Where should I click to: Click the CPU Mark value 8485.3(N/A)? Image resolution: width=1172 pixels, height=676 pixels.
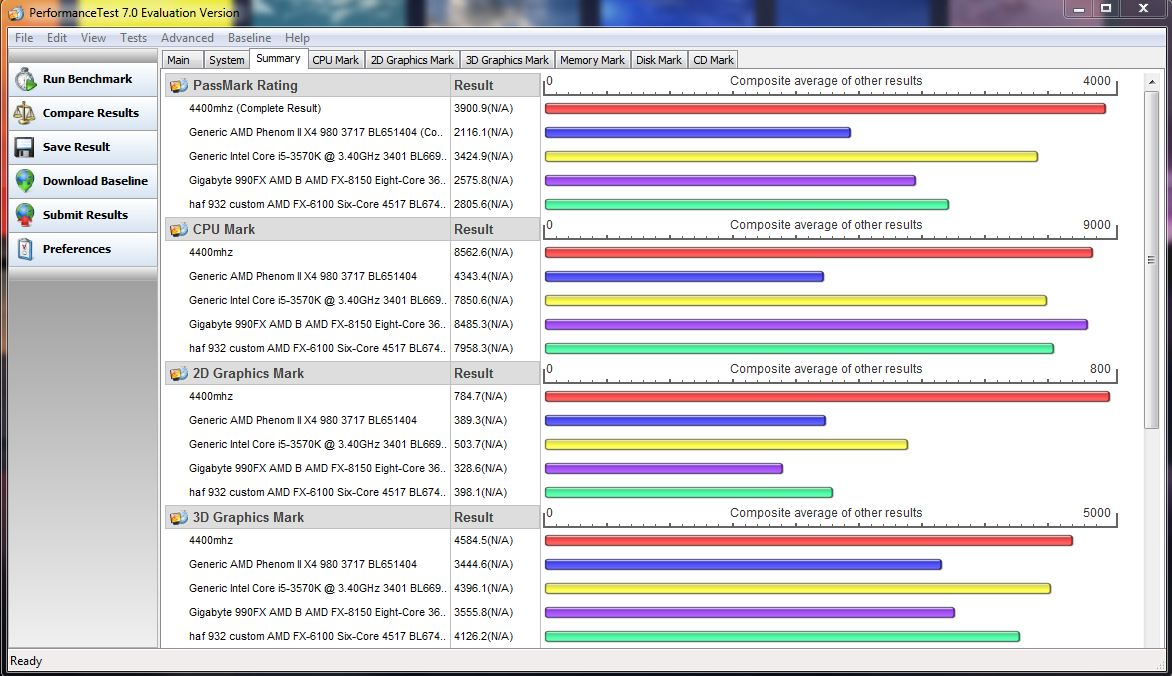(x=483, y=324)
